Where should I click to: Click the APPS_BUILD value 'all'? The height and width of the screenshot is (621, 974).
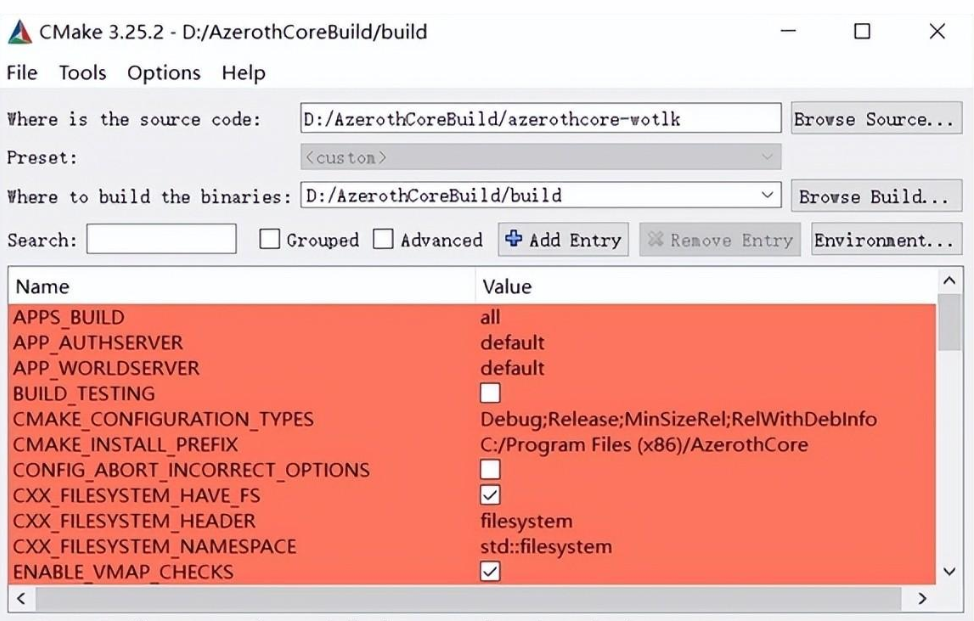pyautogui.click(x=490, y=317)
